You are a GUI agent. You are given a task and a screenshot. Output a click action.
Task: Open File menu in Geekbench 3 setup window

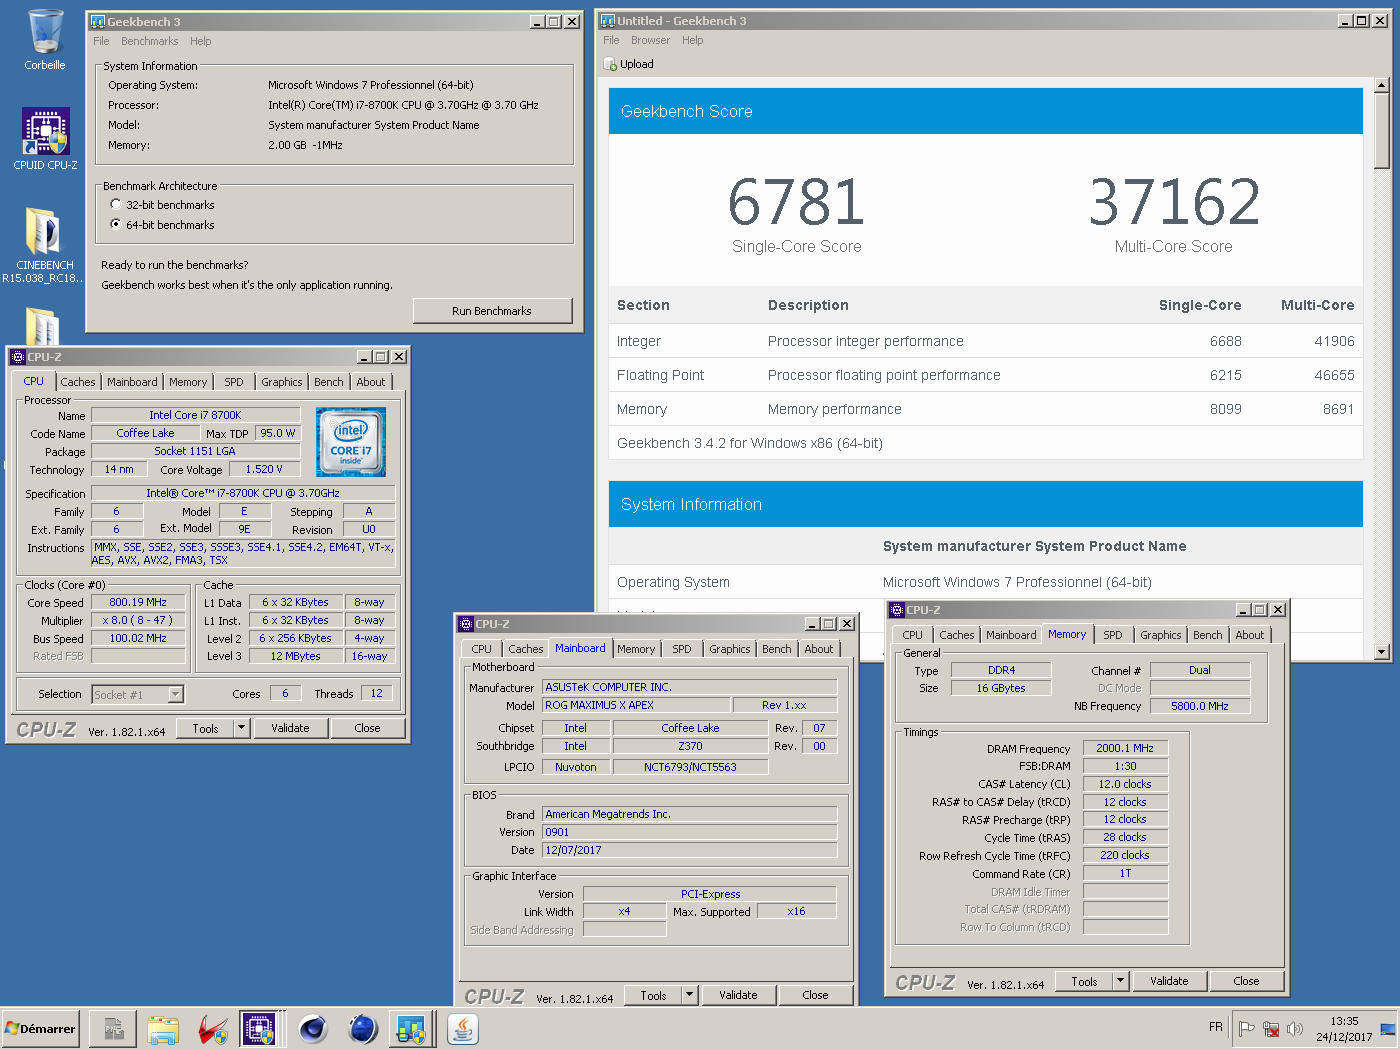101,41
